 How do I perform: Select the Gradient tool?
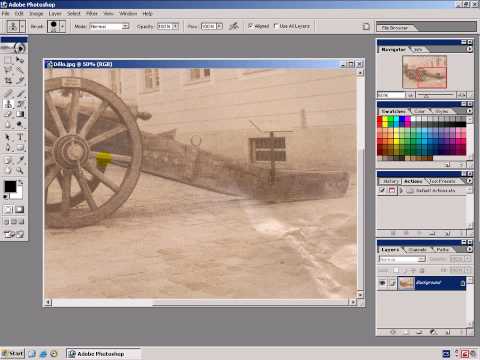20,114
